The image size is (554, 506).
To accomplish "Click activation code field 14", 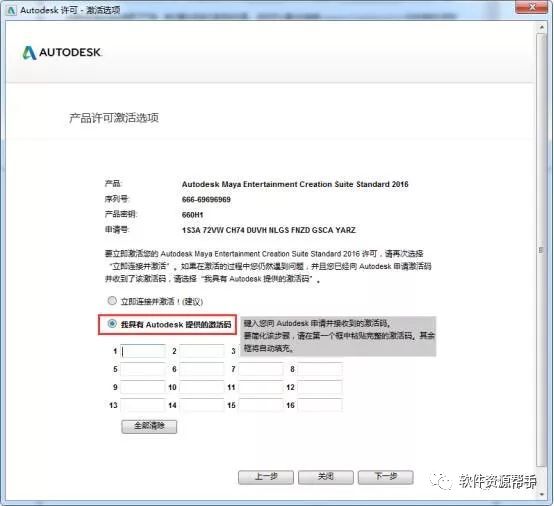I will [x=202, y=405].
